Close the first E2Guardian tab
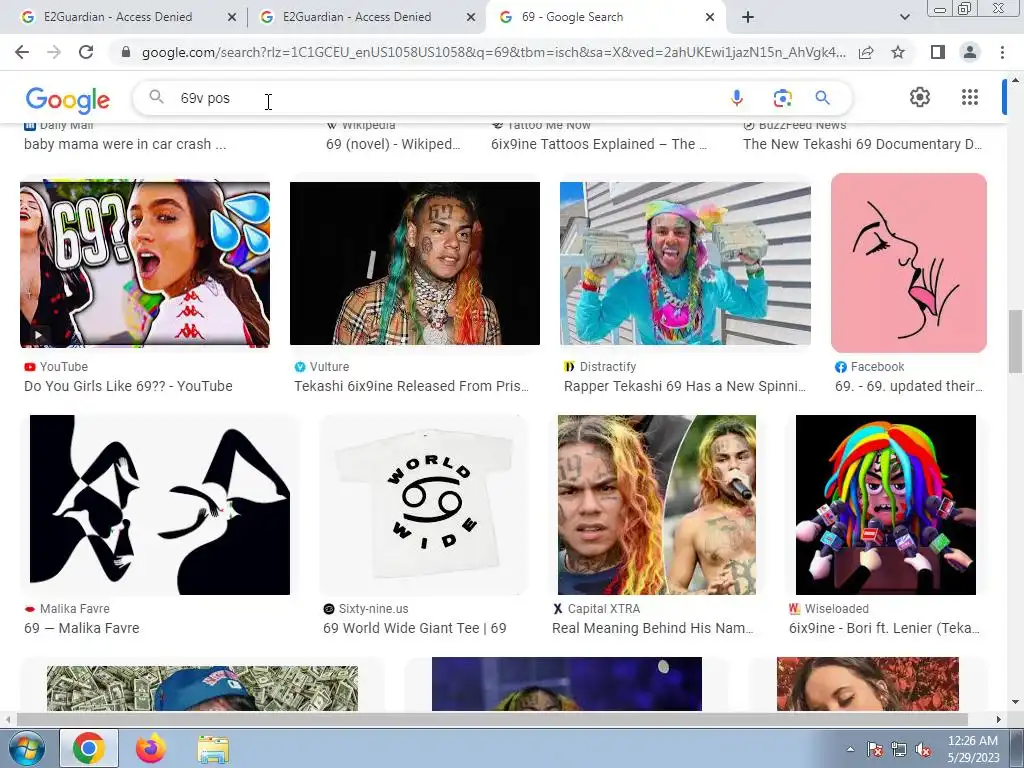 232,17
